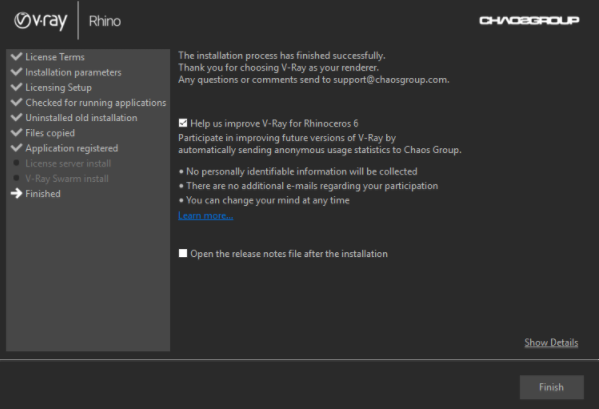Click the Finish button
Image resolution: width=599 pixels, height=409 pixels.
(552, 387)
